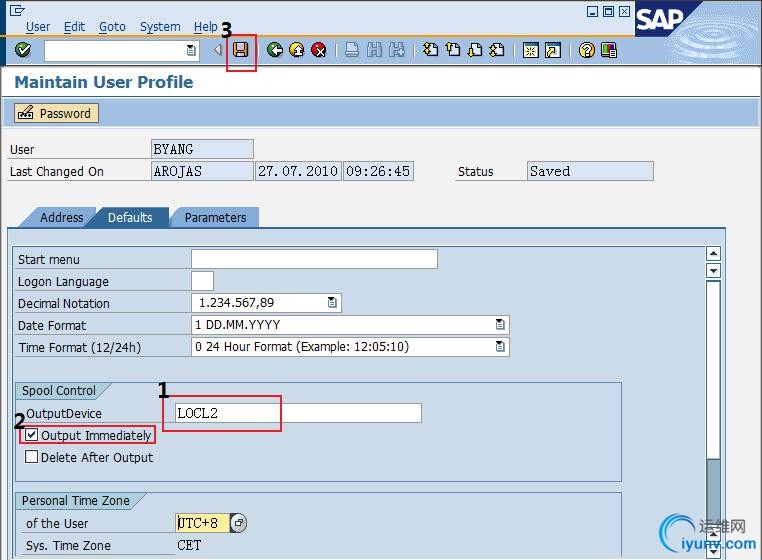The image size is (762, 560).
Task: Click the Sys. Time Zone value CET
Action: coord(189,545)
